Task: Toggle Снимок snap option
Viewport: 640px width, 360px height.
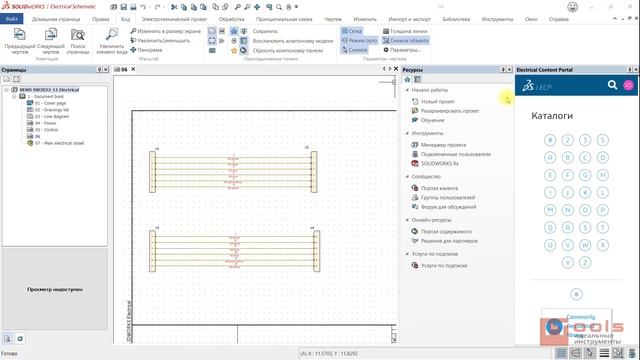Action: tap(354, 50)
